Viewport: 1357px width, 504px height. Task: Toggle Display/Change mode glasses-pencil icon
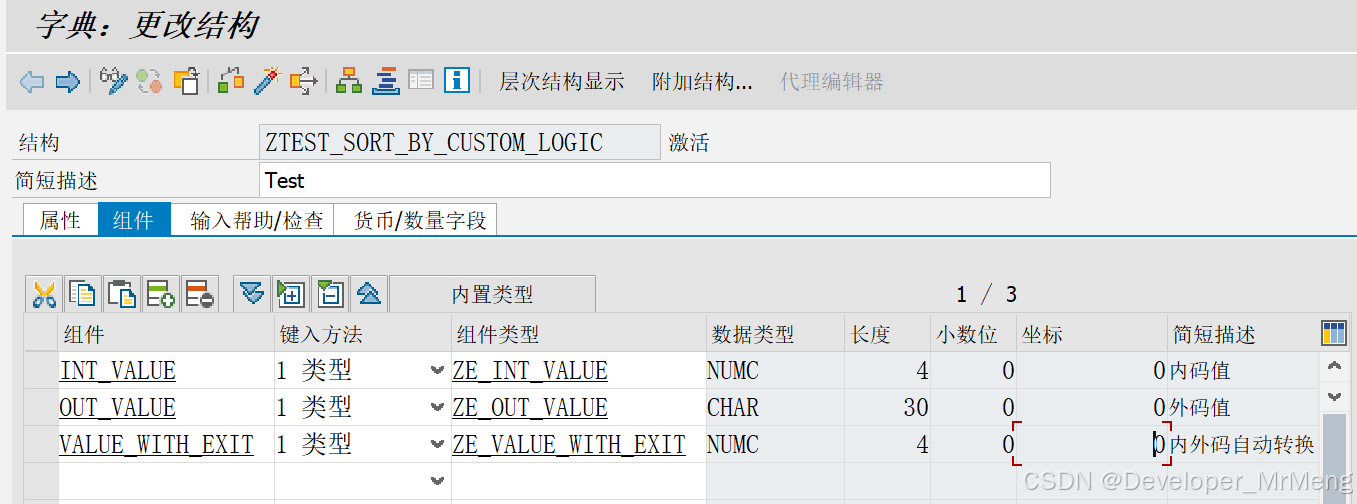[113, 81]
